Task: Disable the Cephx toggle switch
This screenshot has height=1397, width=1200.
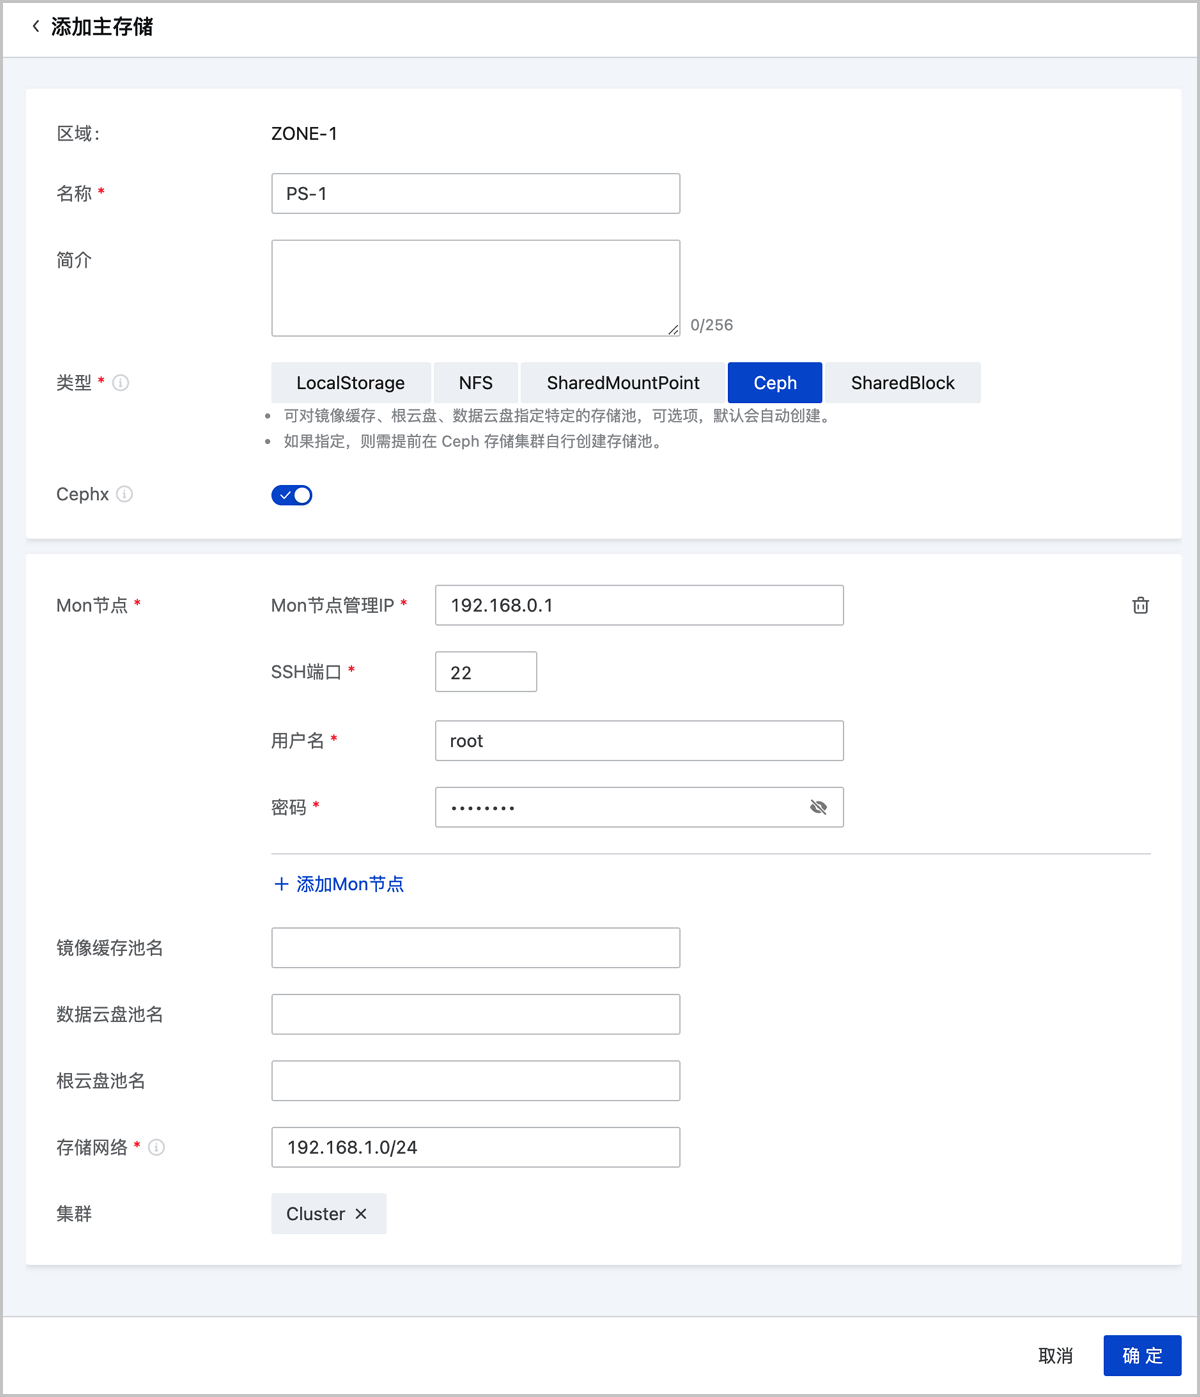Action: point(292,495)
